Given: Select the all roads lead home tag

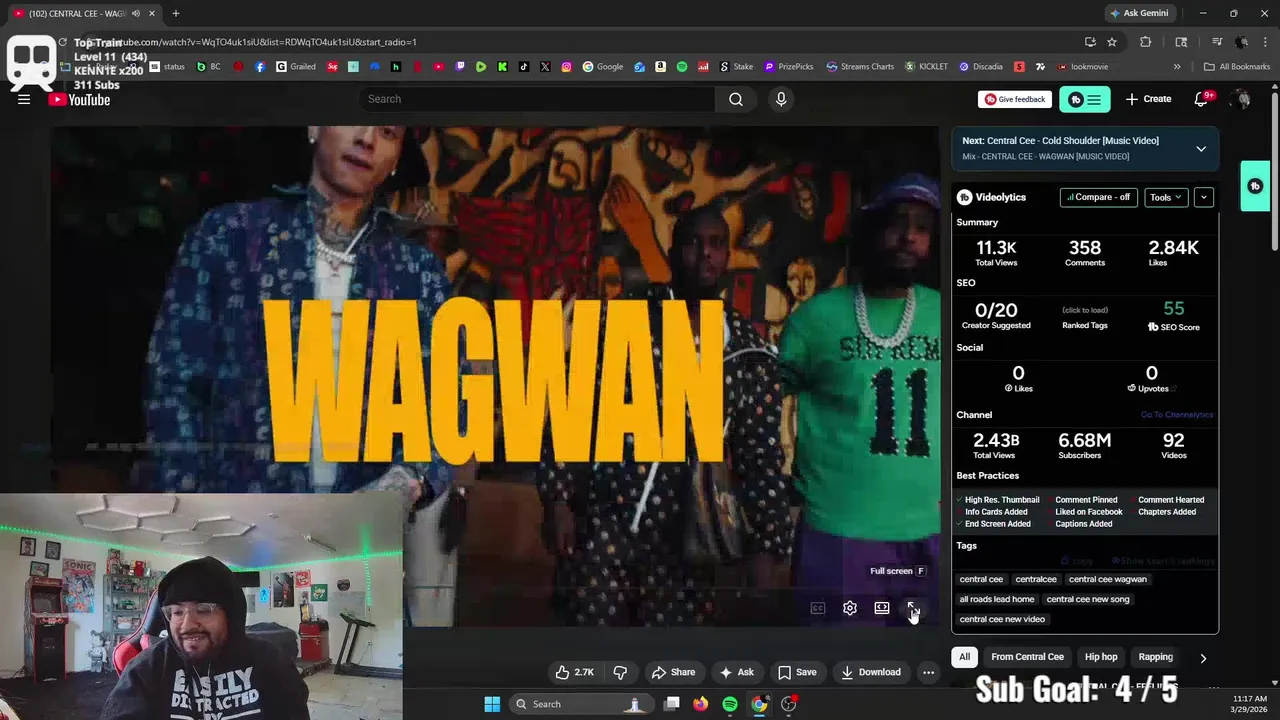Looking at the screenshot, I should tap(997, 599).
